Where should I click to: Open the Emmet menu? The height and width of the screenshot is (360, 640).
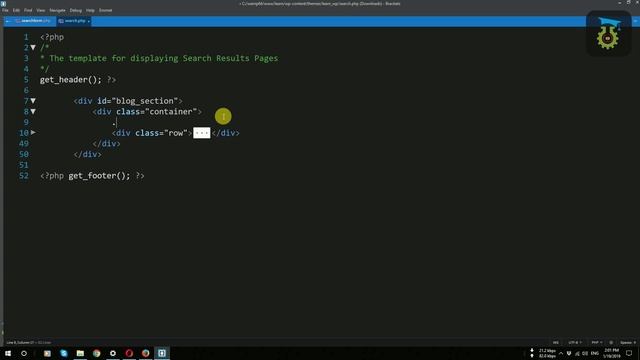pos(105,10)
